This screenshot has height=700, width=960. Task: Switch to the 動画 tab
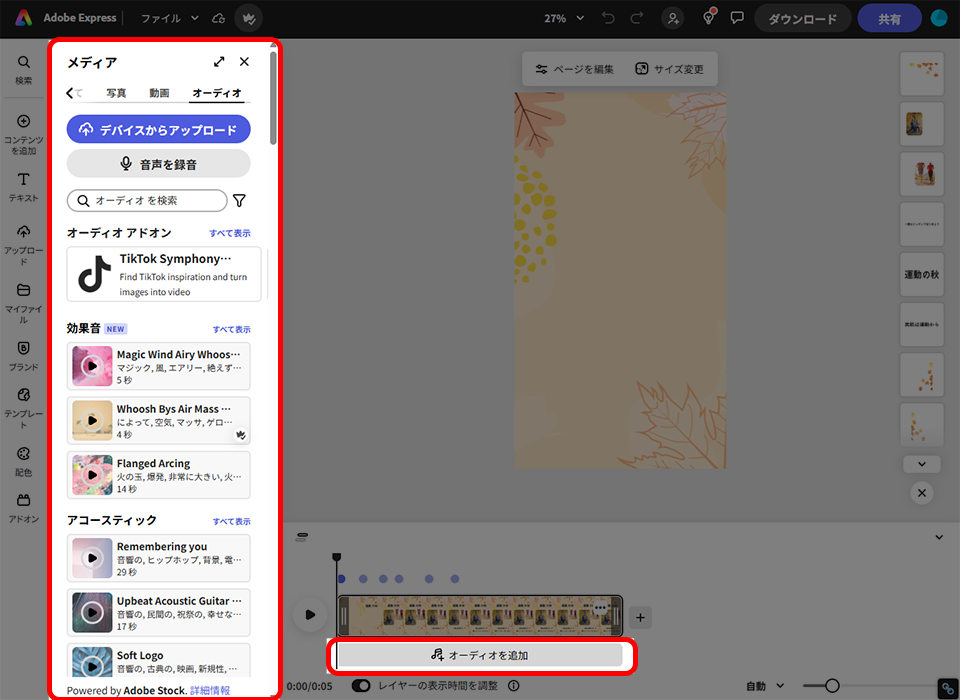click(159, 93)
